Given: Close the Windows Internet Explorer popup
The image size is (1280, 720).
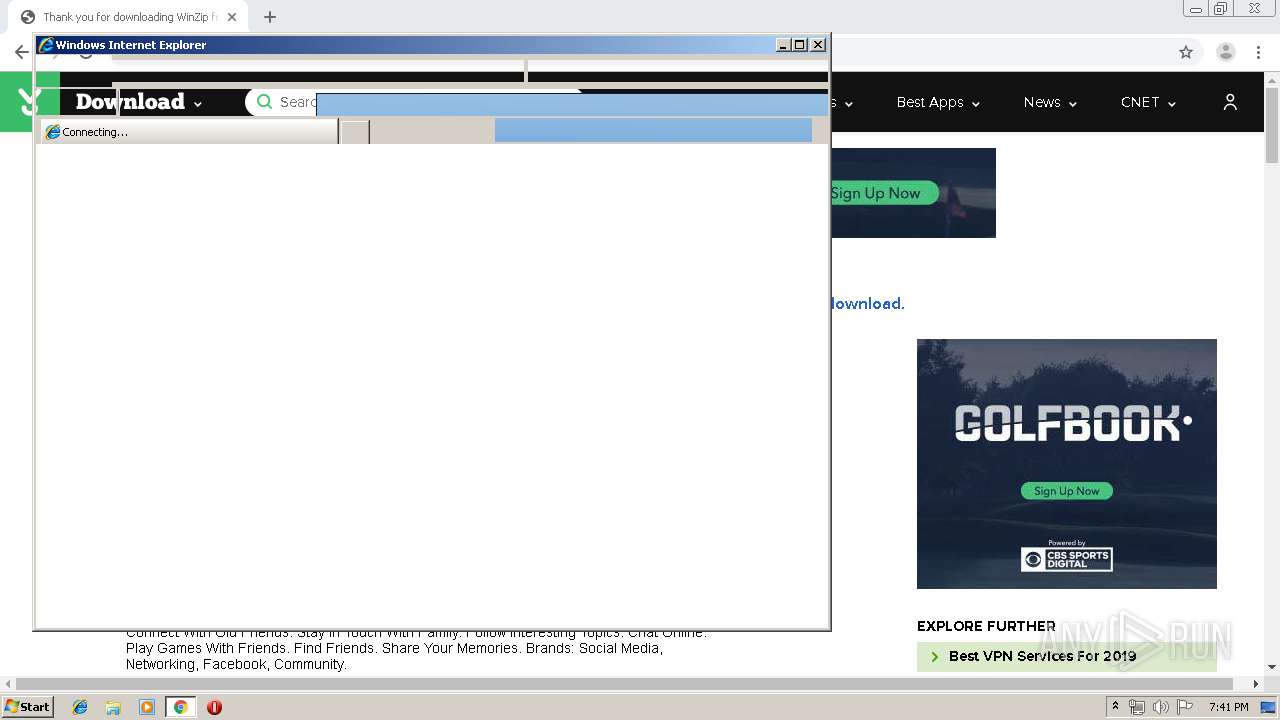Looking at the screenshot, I should tap(818, 45).
